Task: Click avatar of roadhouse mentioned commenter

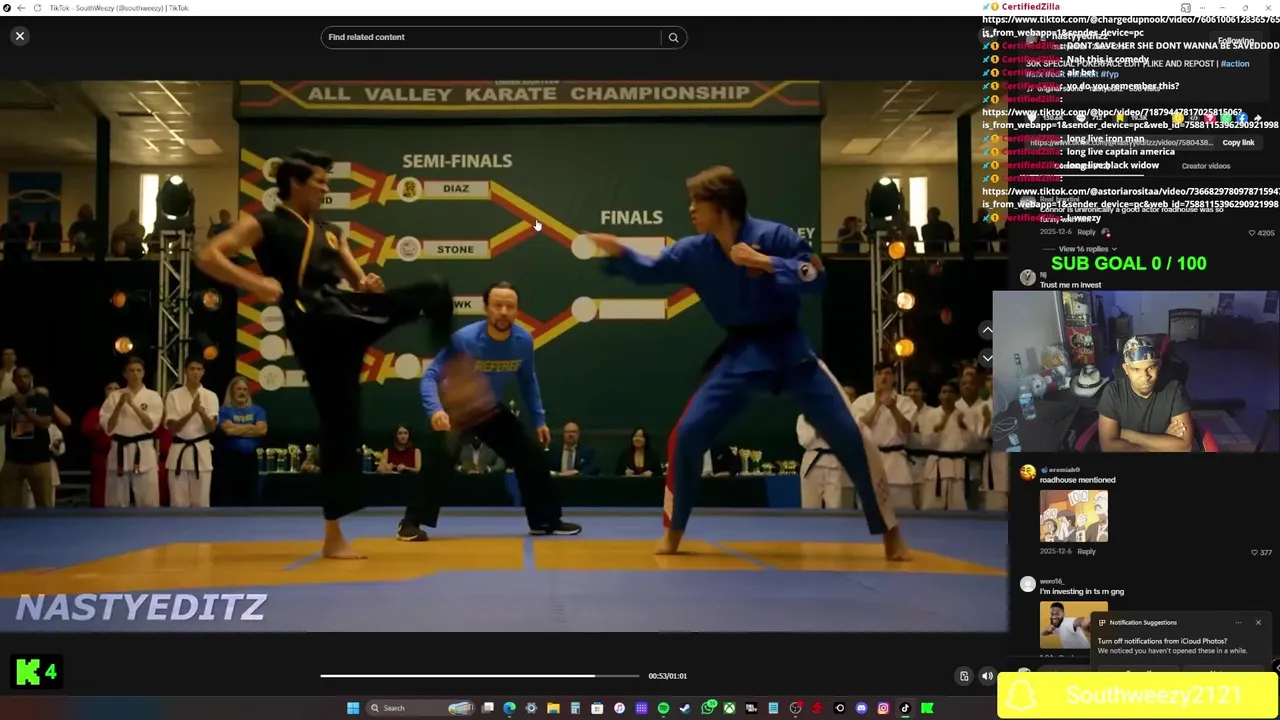Action: click(1028, 473)
